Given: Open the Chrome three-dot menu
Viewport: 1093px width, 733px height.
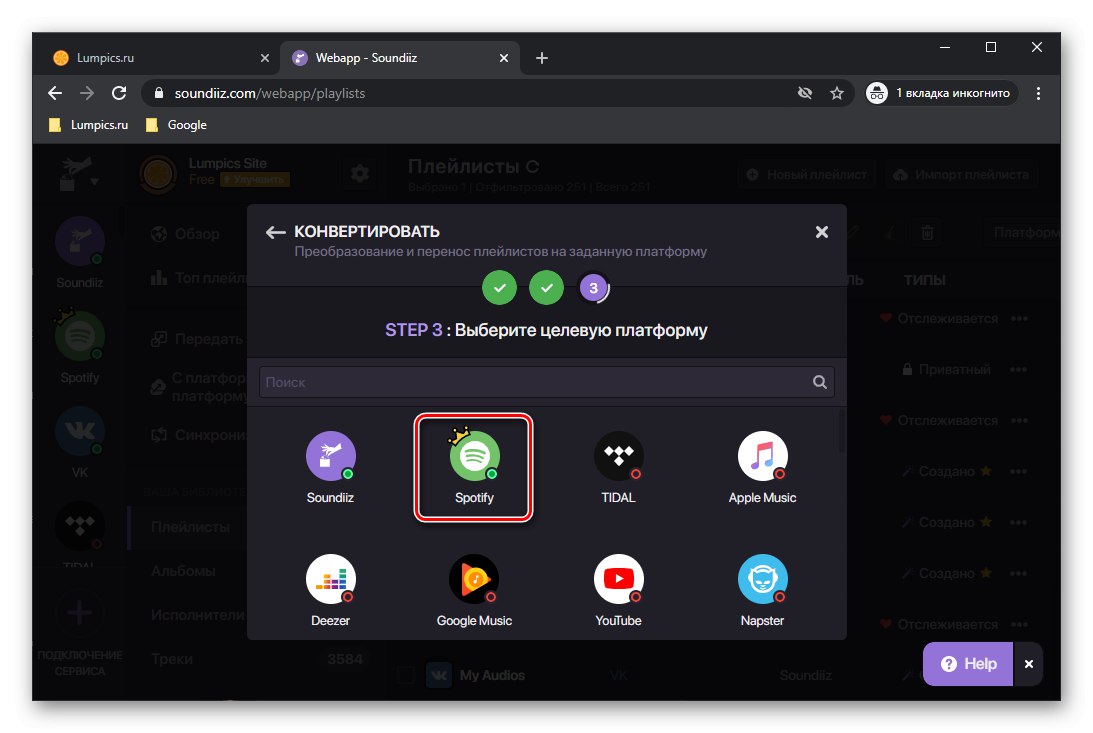Looking at the screenshot, I should coord(1039,93).
